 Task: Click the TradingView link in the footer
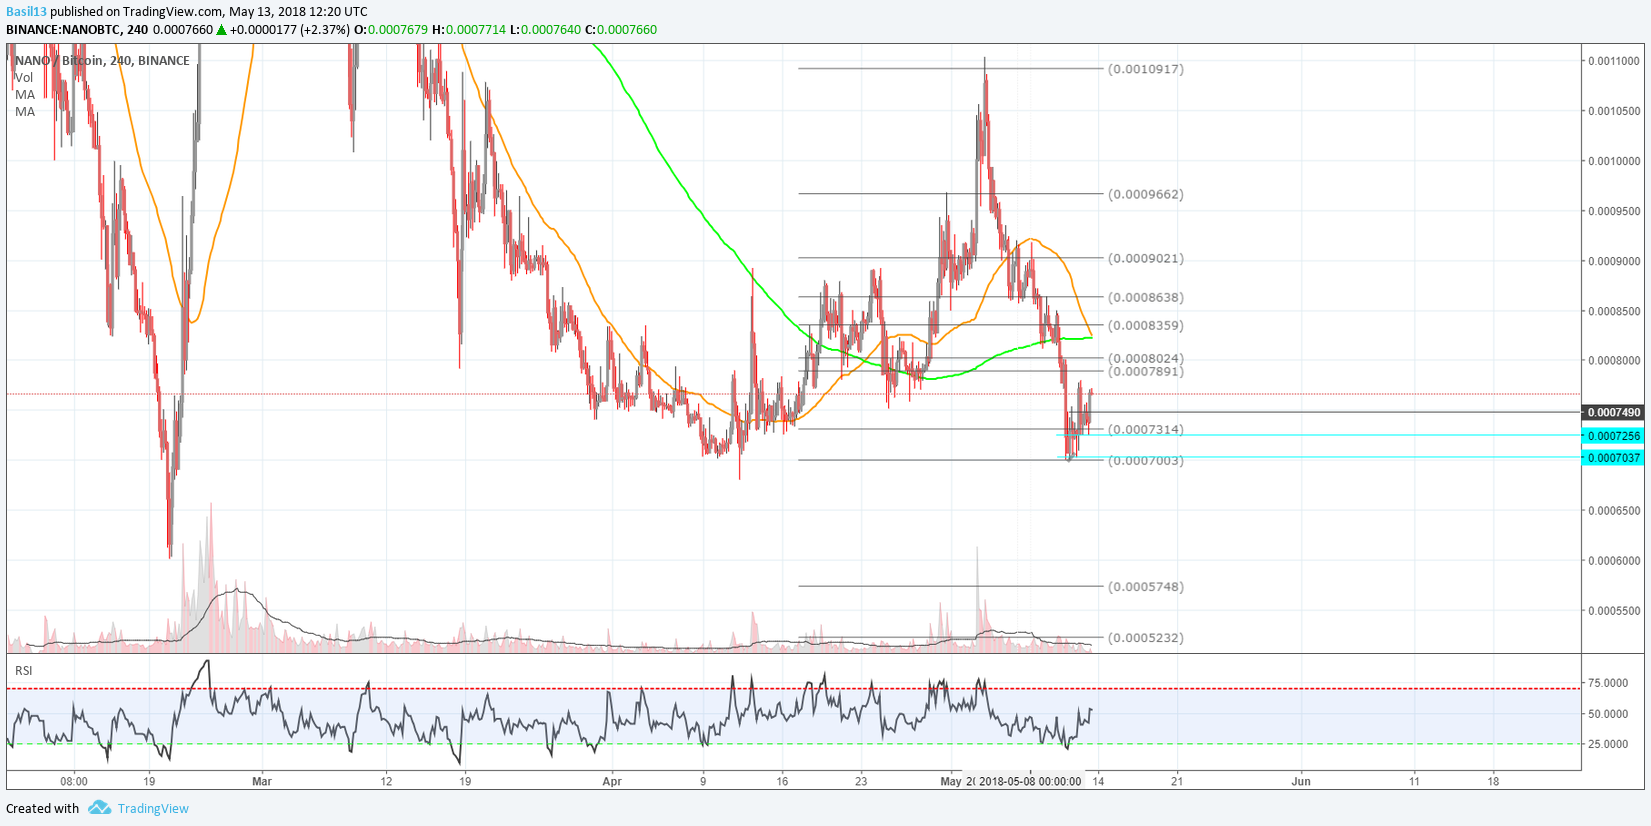[153, 808]
